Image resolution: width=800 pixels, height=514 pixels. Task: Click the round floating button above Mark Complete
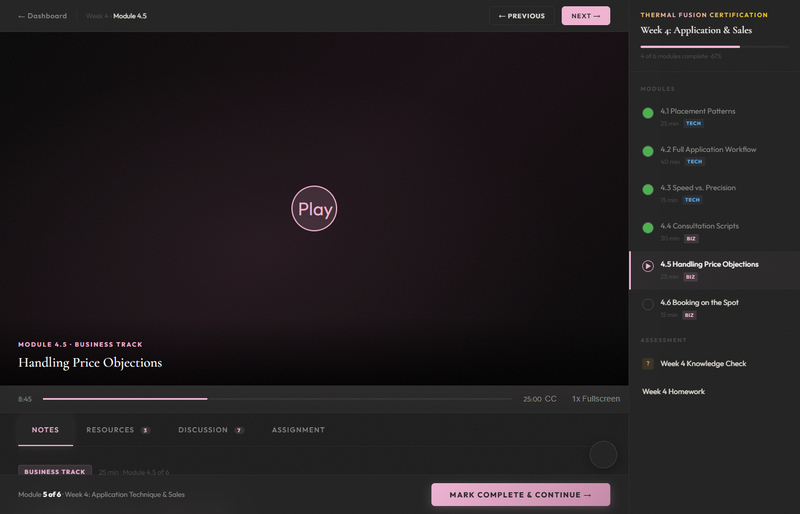(603, 454)
